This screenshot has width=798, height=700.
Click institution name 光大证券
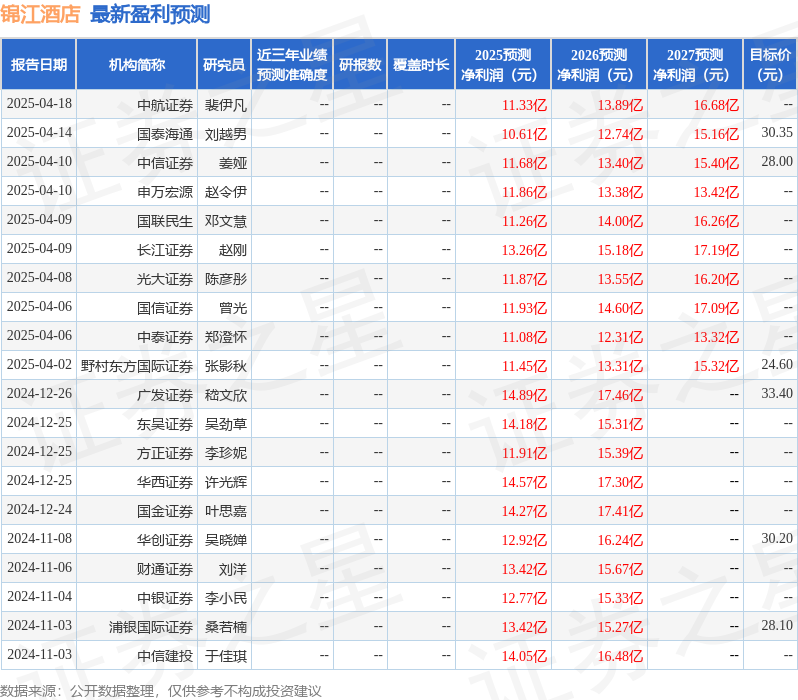click(165, 279)
